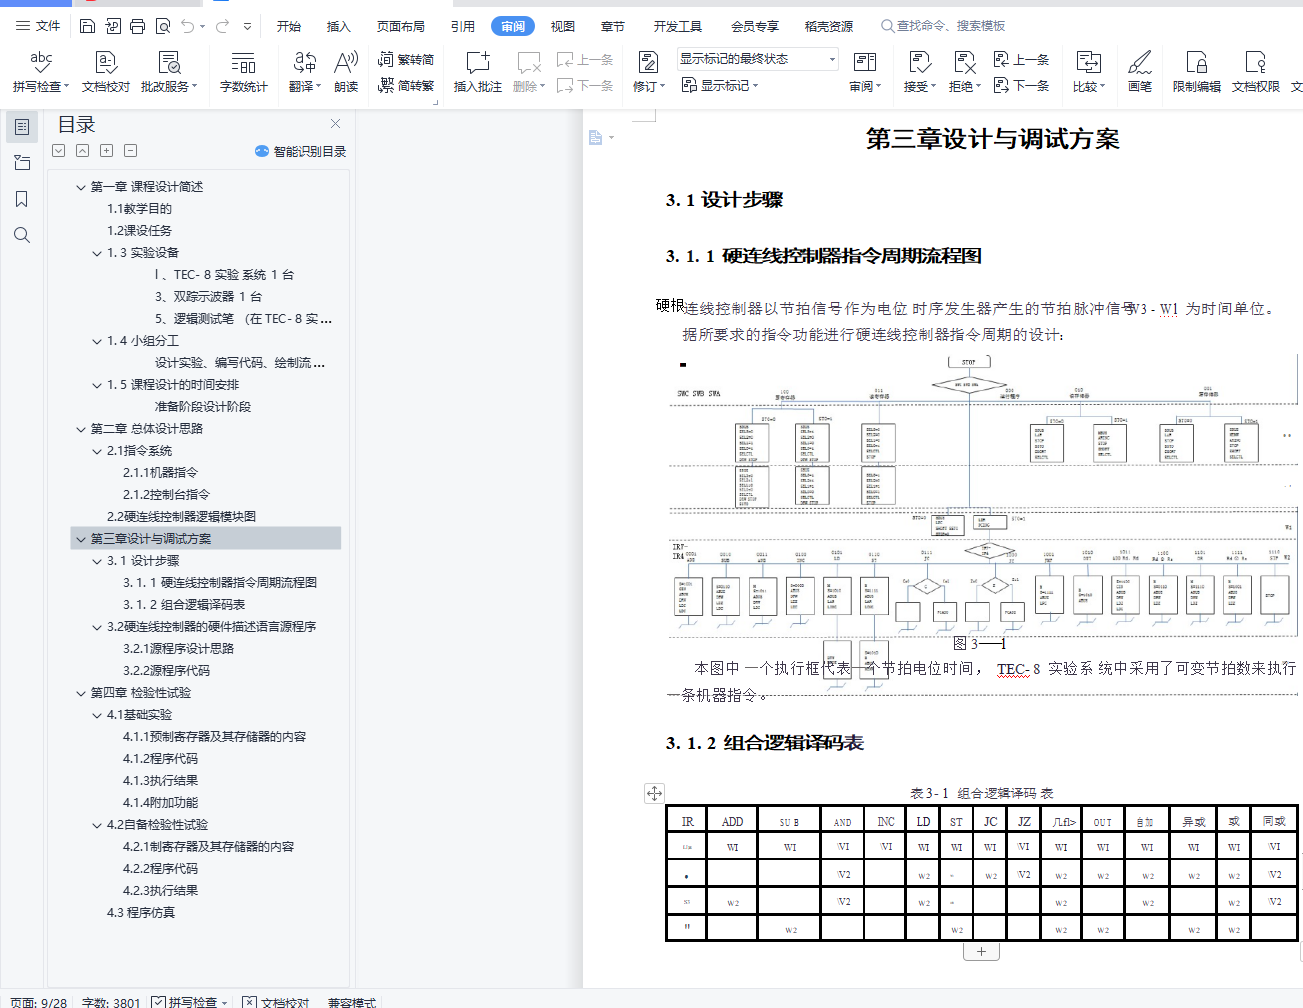Collapse the 1.3 实验设备 node
The image size is (1303, 1008).
[x=97, y=253]
